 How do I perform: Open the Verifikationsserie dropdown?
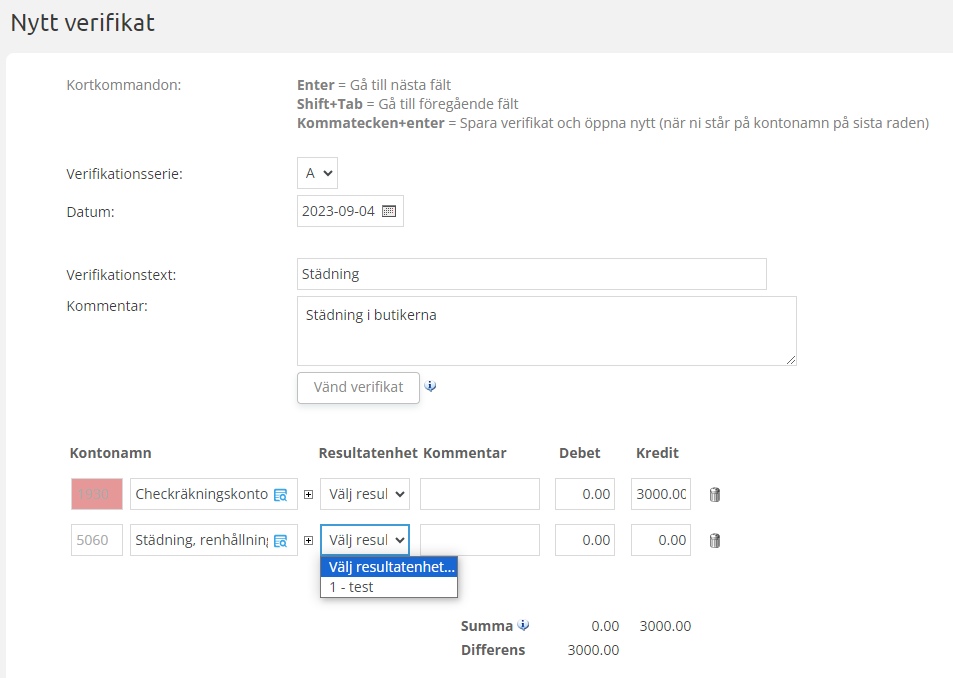tap(317, 173)
